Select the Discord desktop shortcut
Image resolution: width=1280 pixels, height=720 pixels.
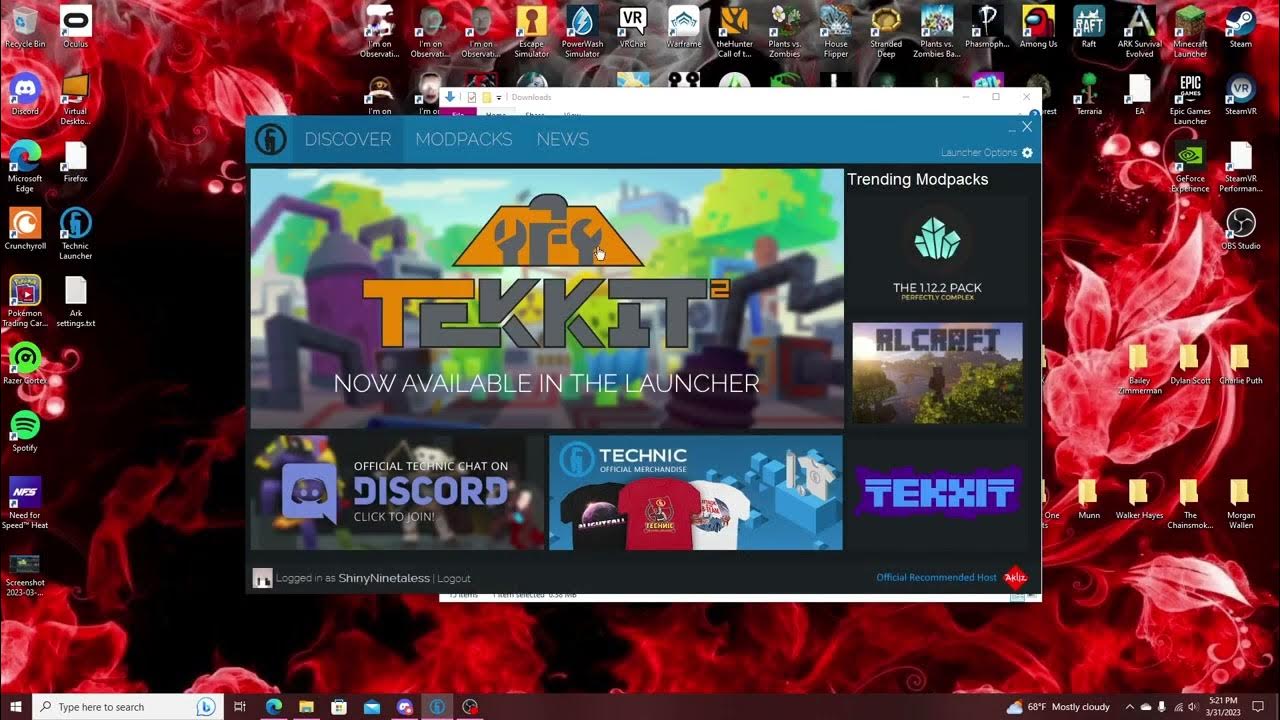pos(25,94)
